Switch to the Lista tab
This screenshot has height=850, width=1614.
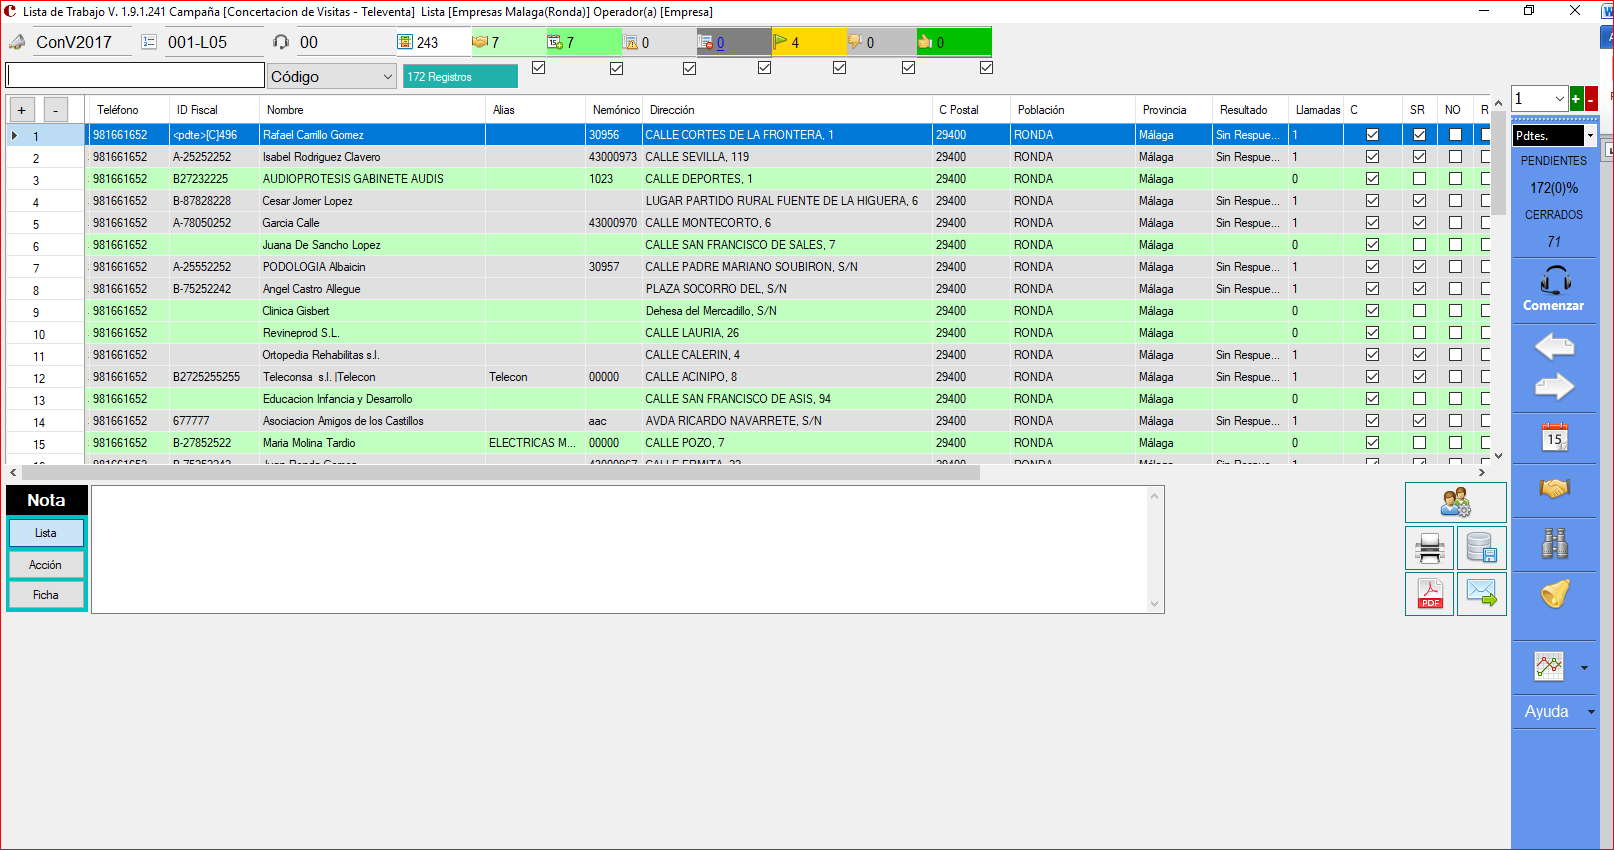46,533
